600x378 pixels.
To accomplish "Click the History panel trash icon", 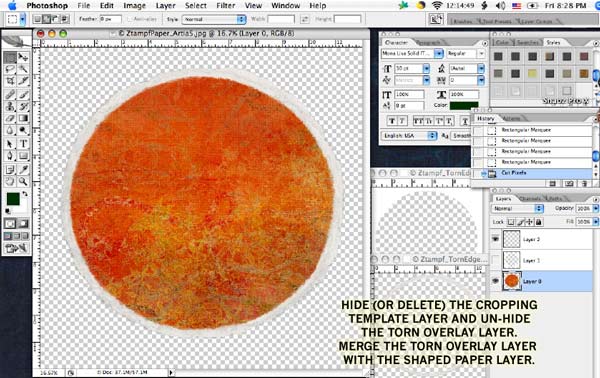I will (x=584, y=184).
